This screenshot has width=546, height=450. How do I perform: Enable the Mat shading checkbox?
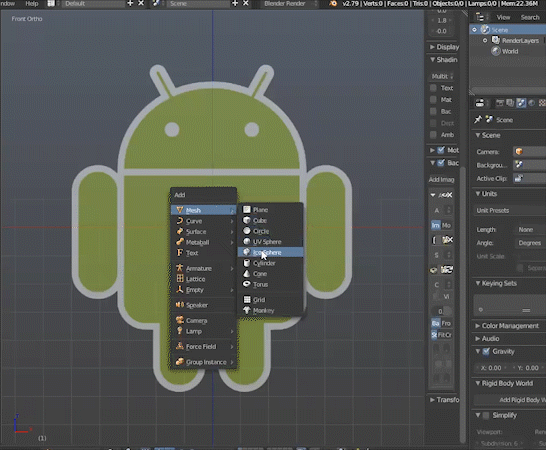pos(433,100)
